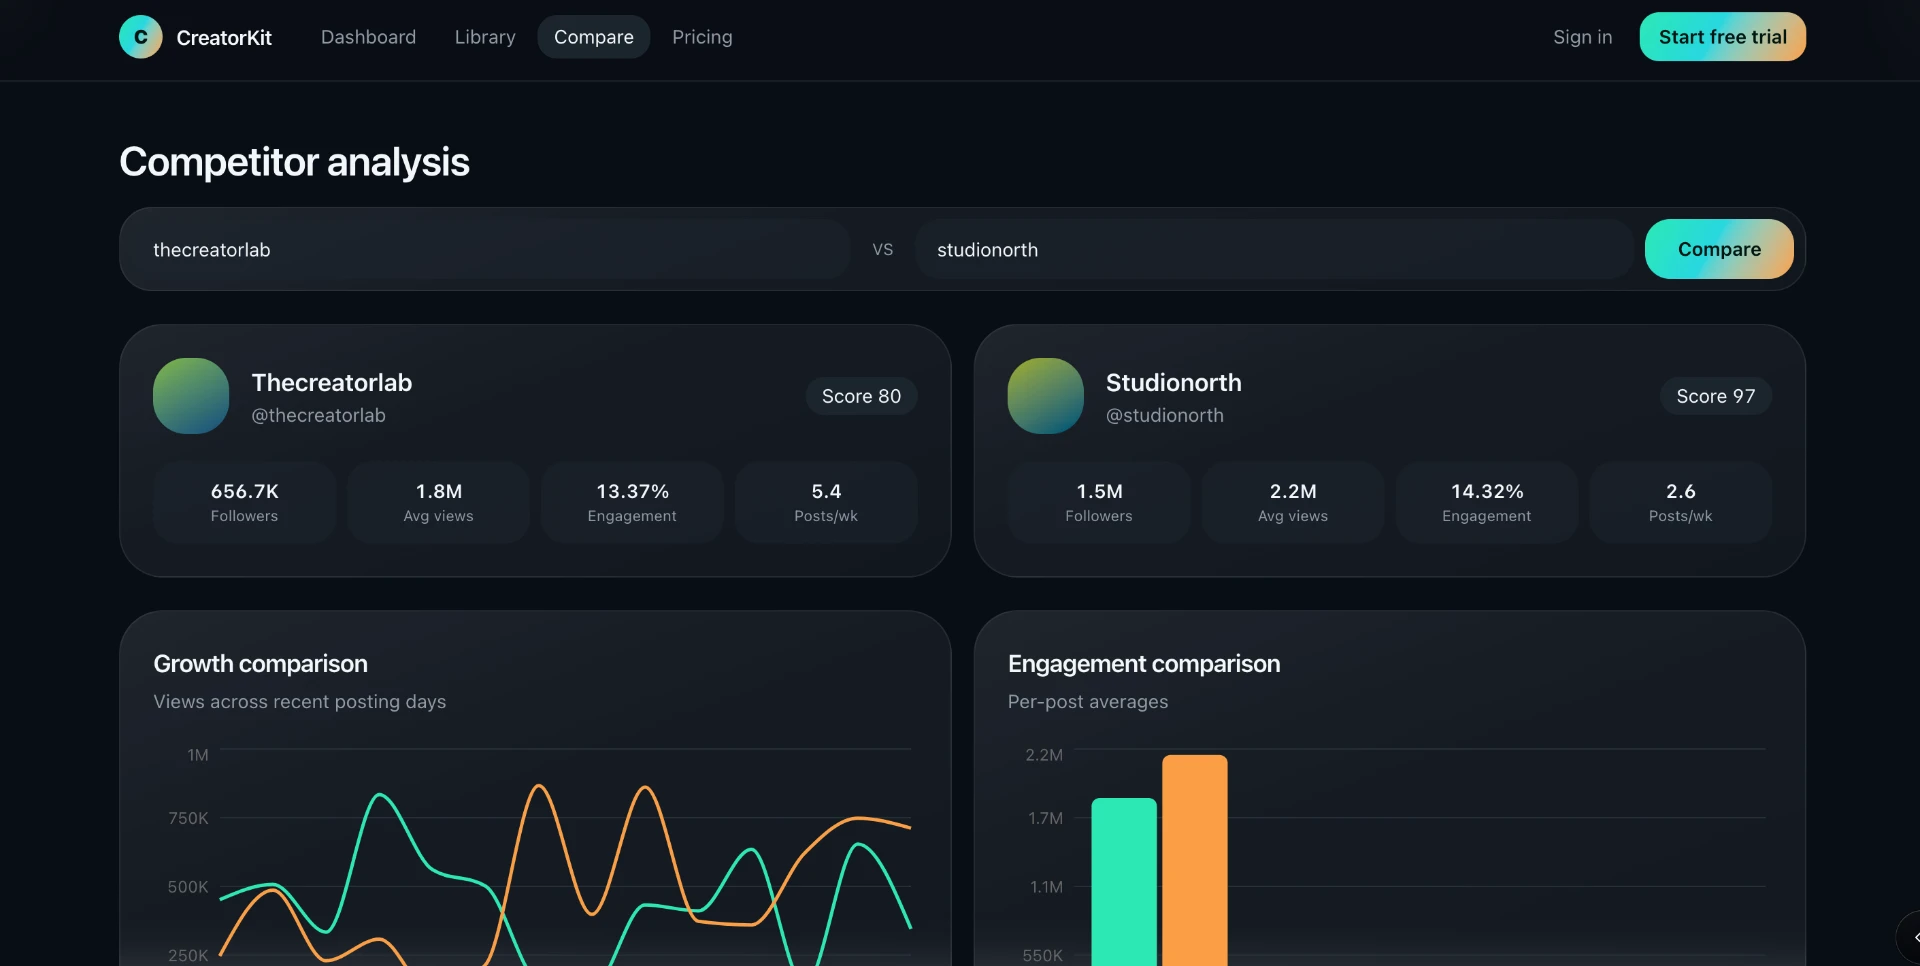Screen dimensions: 1920x966
Task: Focus the studionorth account input field
Action: point(1274,249)
